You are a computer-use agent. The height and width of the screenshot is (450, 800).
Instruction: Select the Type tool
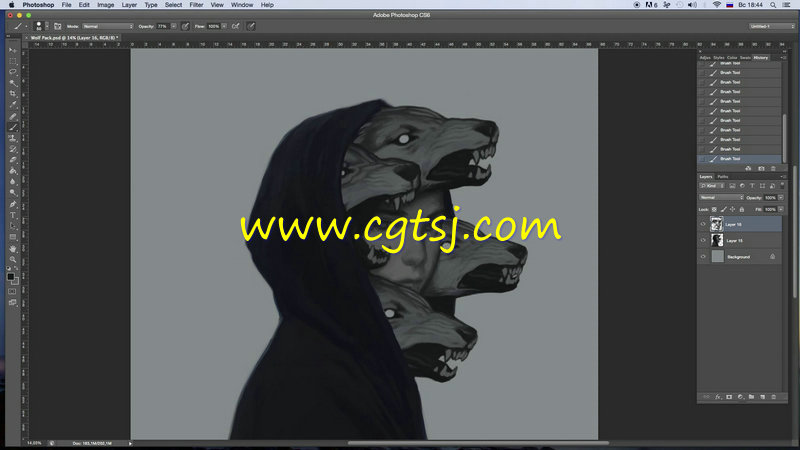coord(13,215)
